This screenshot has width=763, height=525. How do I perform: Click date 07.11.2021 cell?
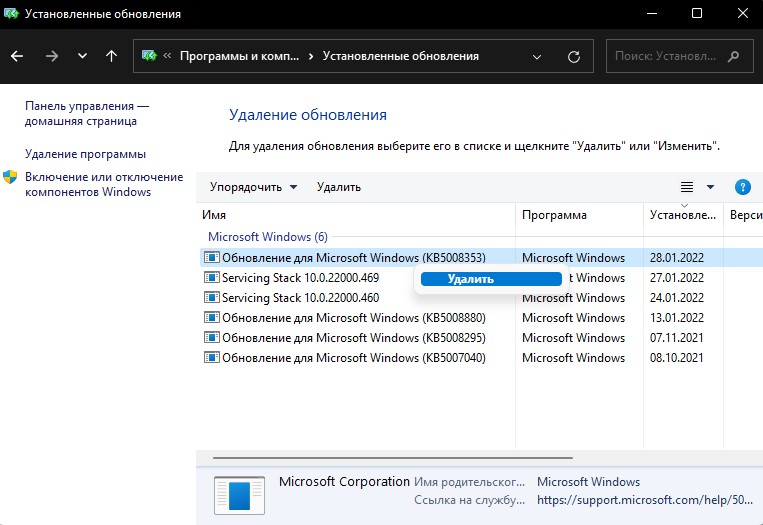coord(677,338)
